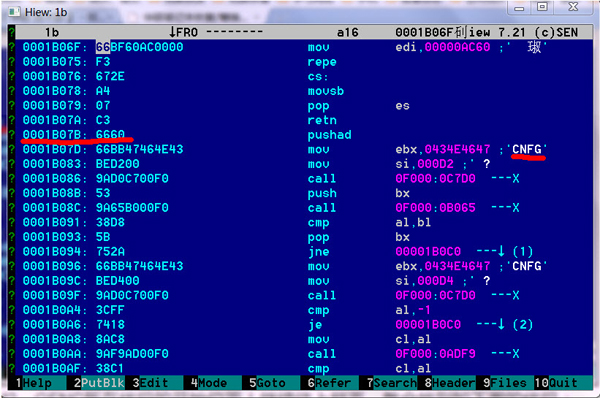Click the 1Help function key

tap(33, 383)
